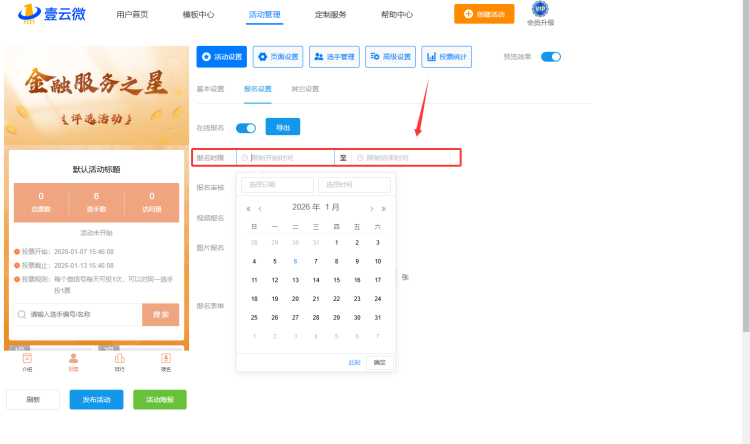Jump to next year in calendar
Image resolution: width=750 pixels, height=444 pixels.
pos(383,208)
